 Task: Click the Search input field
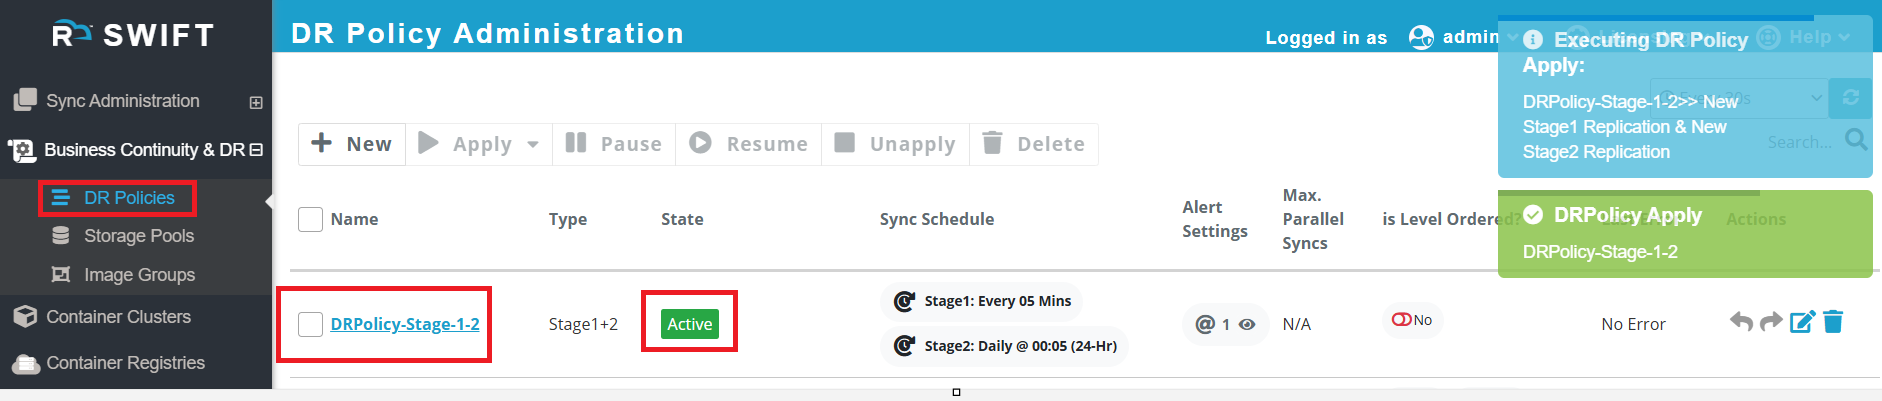1800,141
